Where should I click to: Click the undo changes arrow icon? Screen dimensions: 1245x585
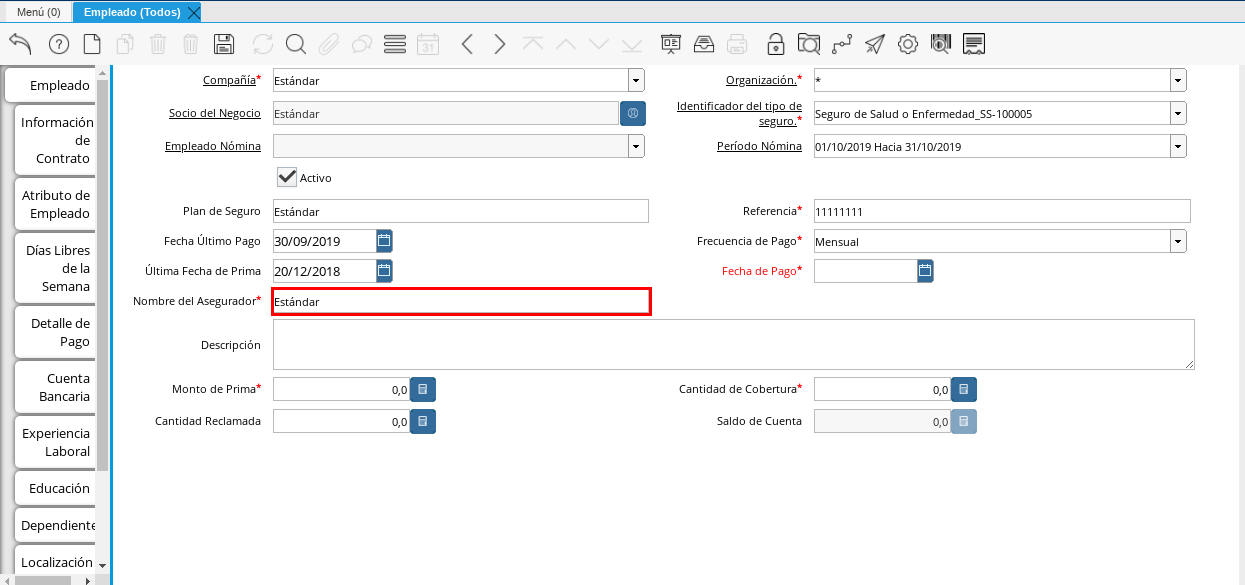(x=20, y=44)
